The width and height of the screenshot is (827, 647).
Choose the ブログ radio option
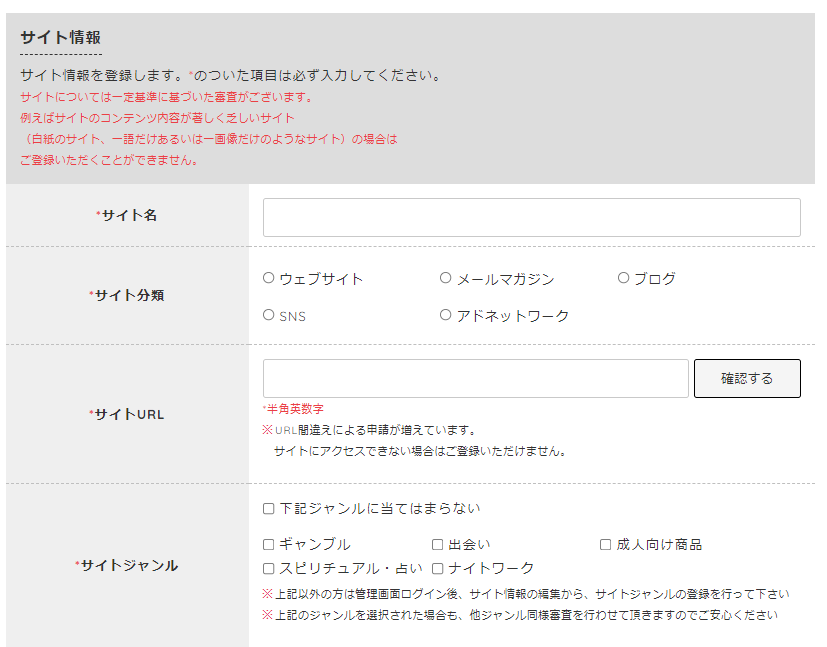coord(623,278)
